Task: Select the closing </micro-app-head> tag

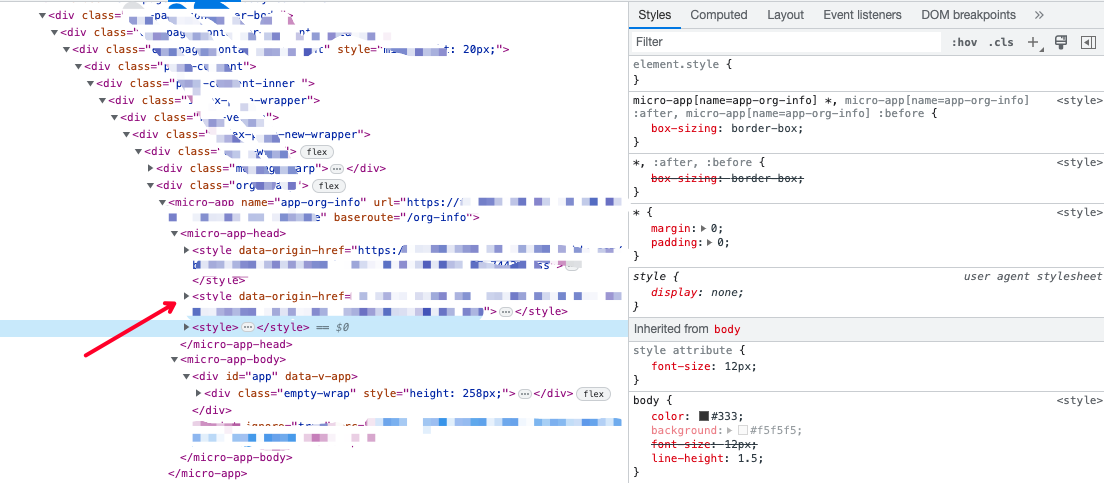Action: click(x=236, y=345)
